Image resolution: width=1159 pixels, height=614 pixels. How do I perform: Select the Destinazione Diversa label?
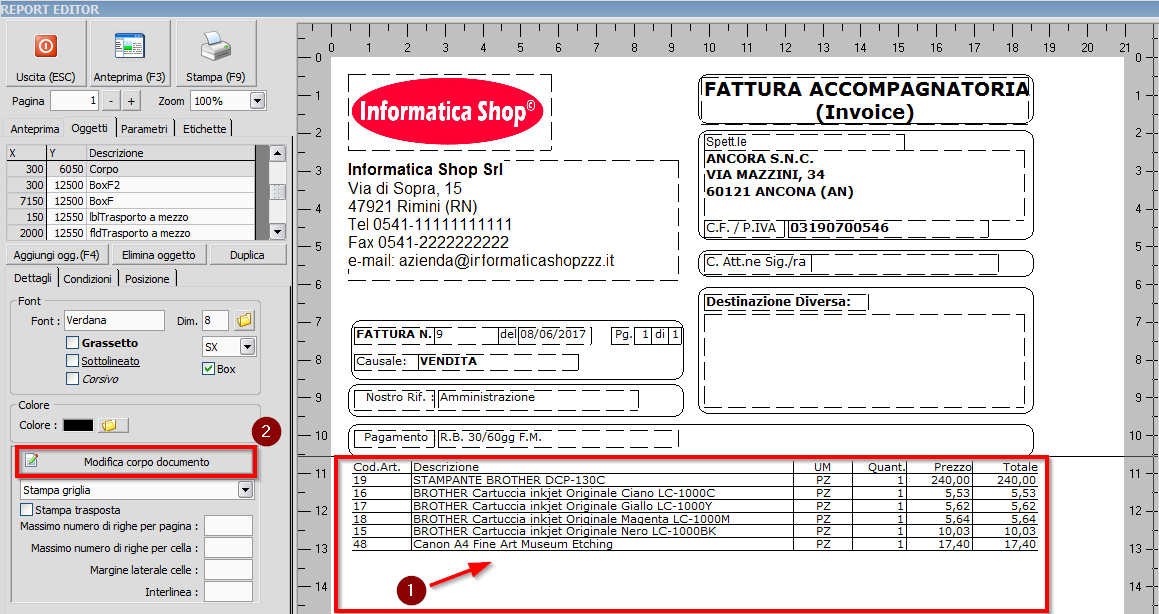[778, 301]
